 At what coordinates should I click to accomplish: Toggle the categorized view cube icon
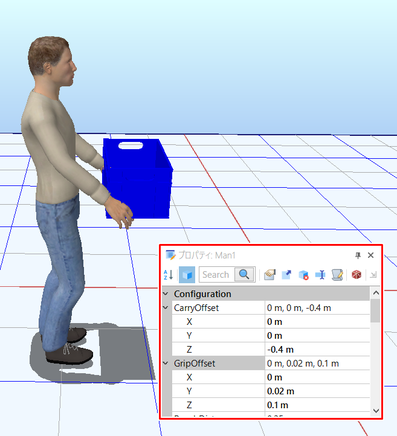coord(187,275)
